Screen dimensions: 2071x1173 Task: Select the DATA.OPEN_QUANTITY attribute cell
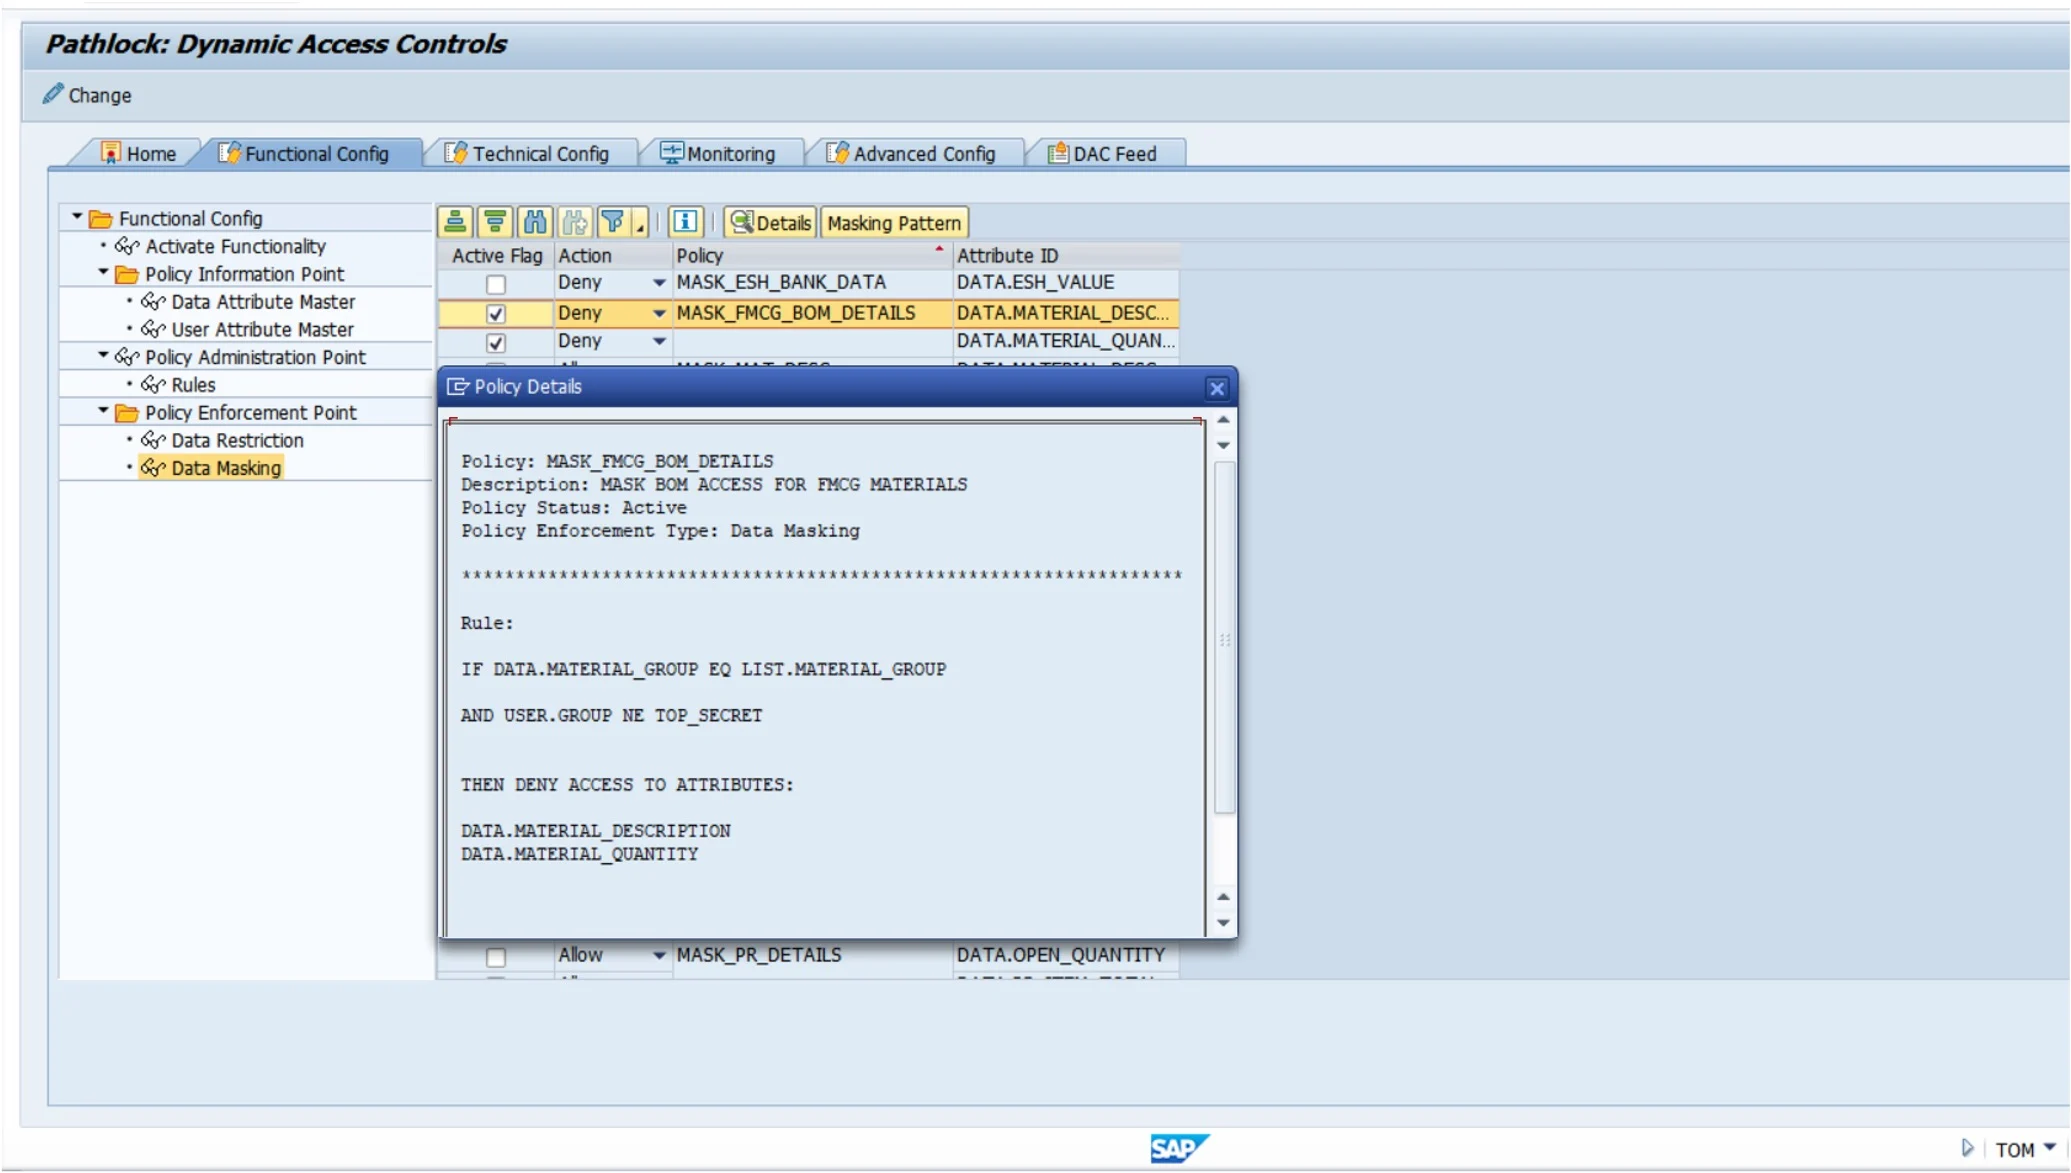1066,955
